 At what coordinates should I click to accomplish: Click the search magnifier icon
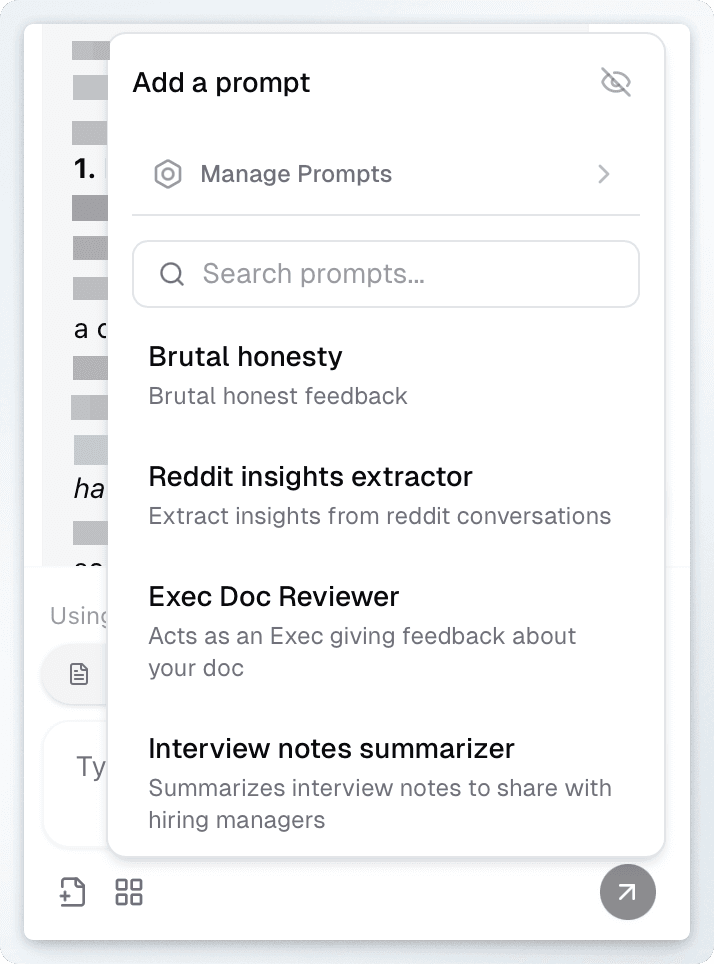172,274
